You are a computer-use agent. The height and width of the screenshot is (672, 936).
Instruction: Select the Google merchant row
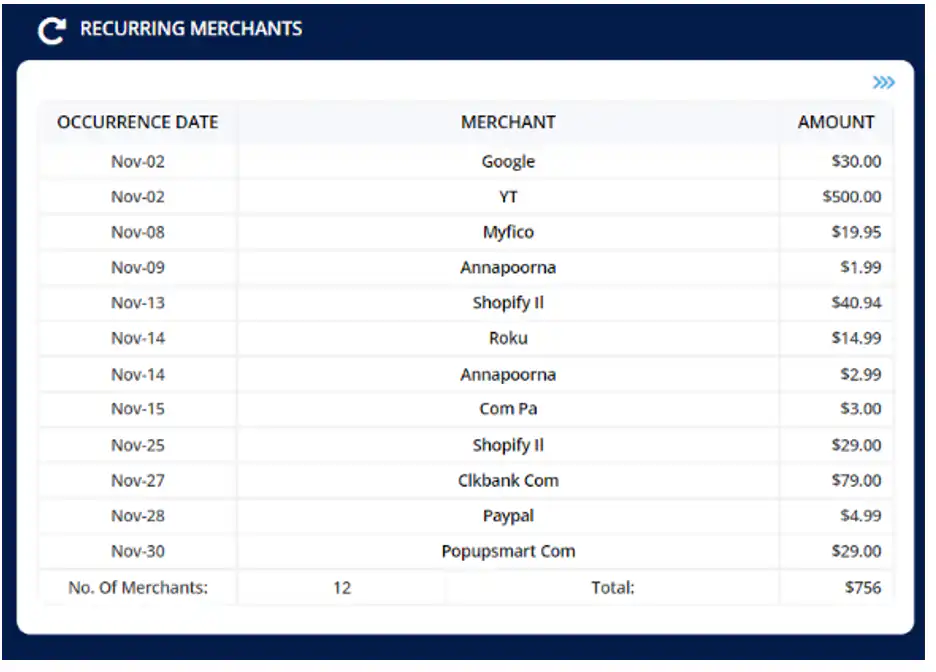[x=508, y=162]
